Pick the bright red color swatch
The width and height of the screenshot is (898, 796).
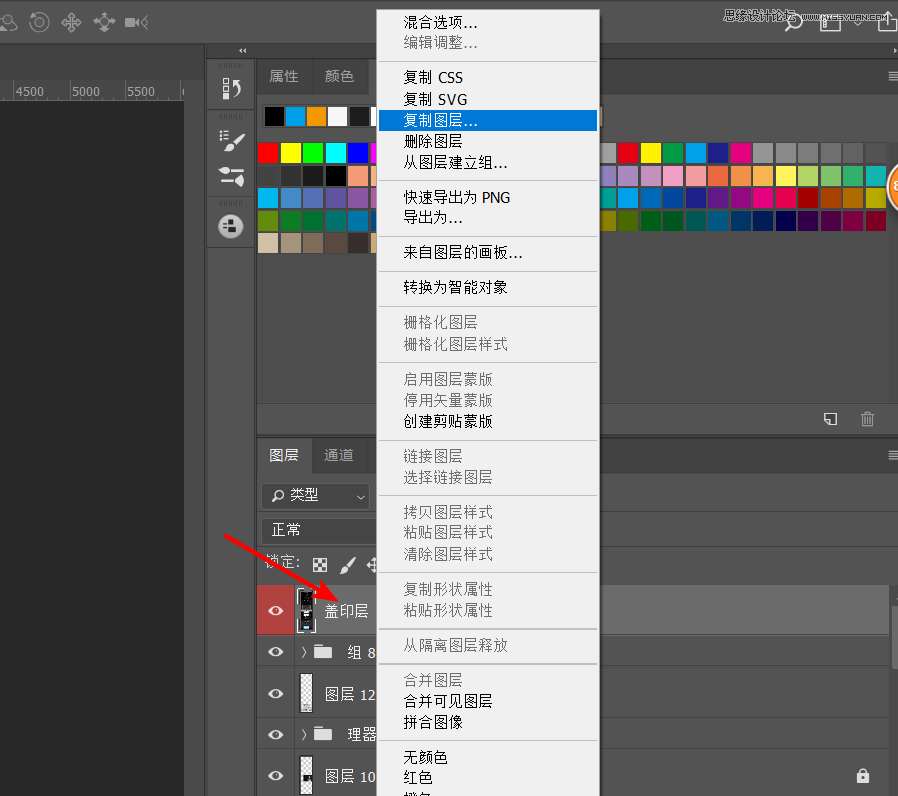(x=267, y=153)
